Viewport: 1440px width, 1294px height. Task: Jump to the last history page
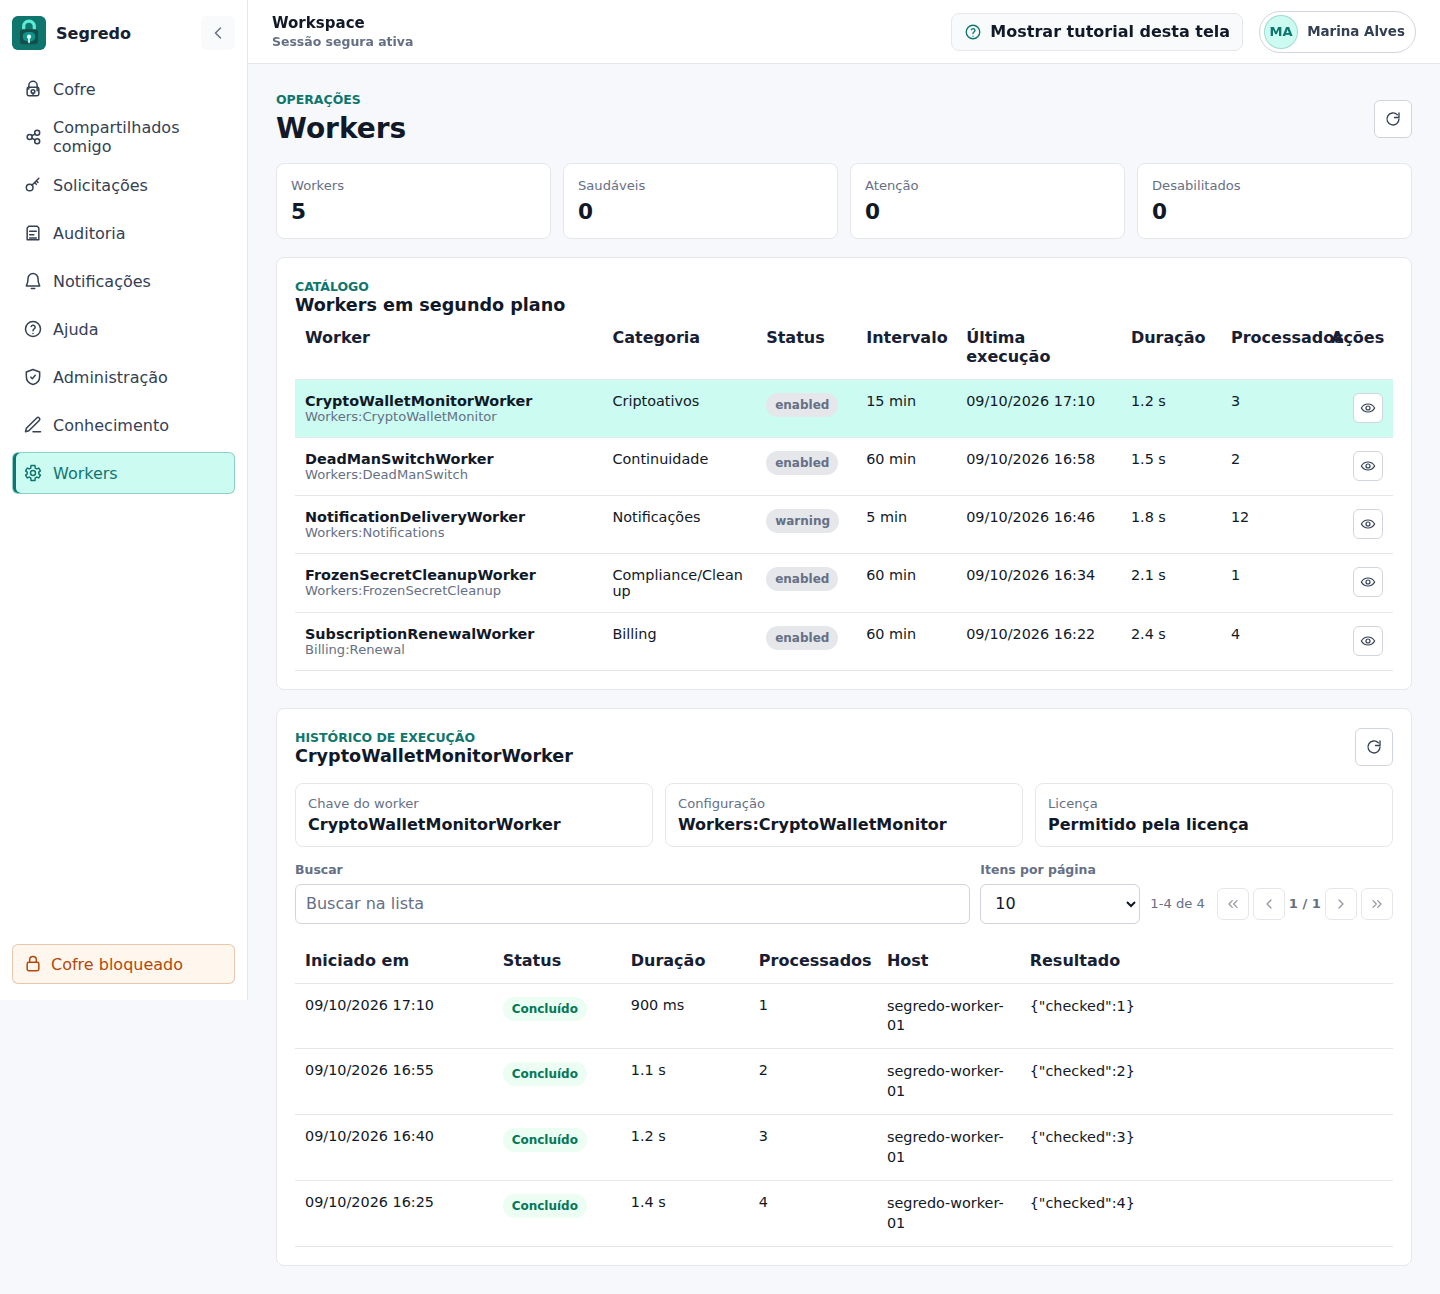click(1377, 904)
